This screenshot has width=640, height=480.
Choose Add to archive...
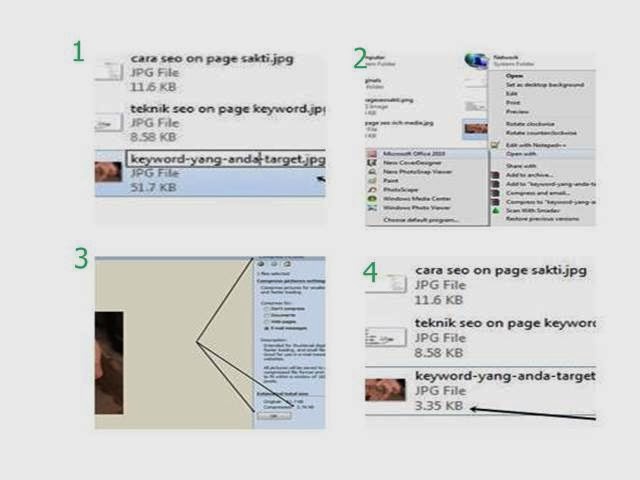529,175
